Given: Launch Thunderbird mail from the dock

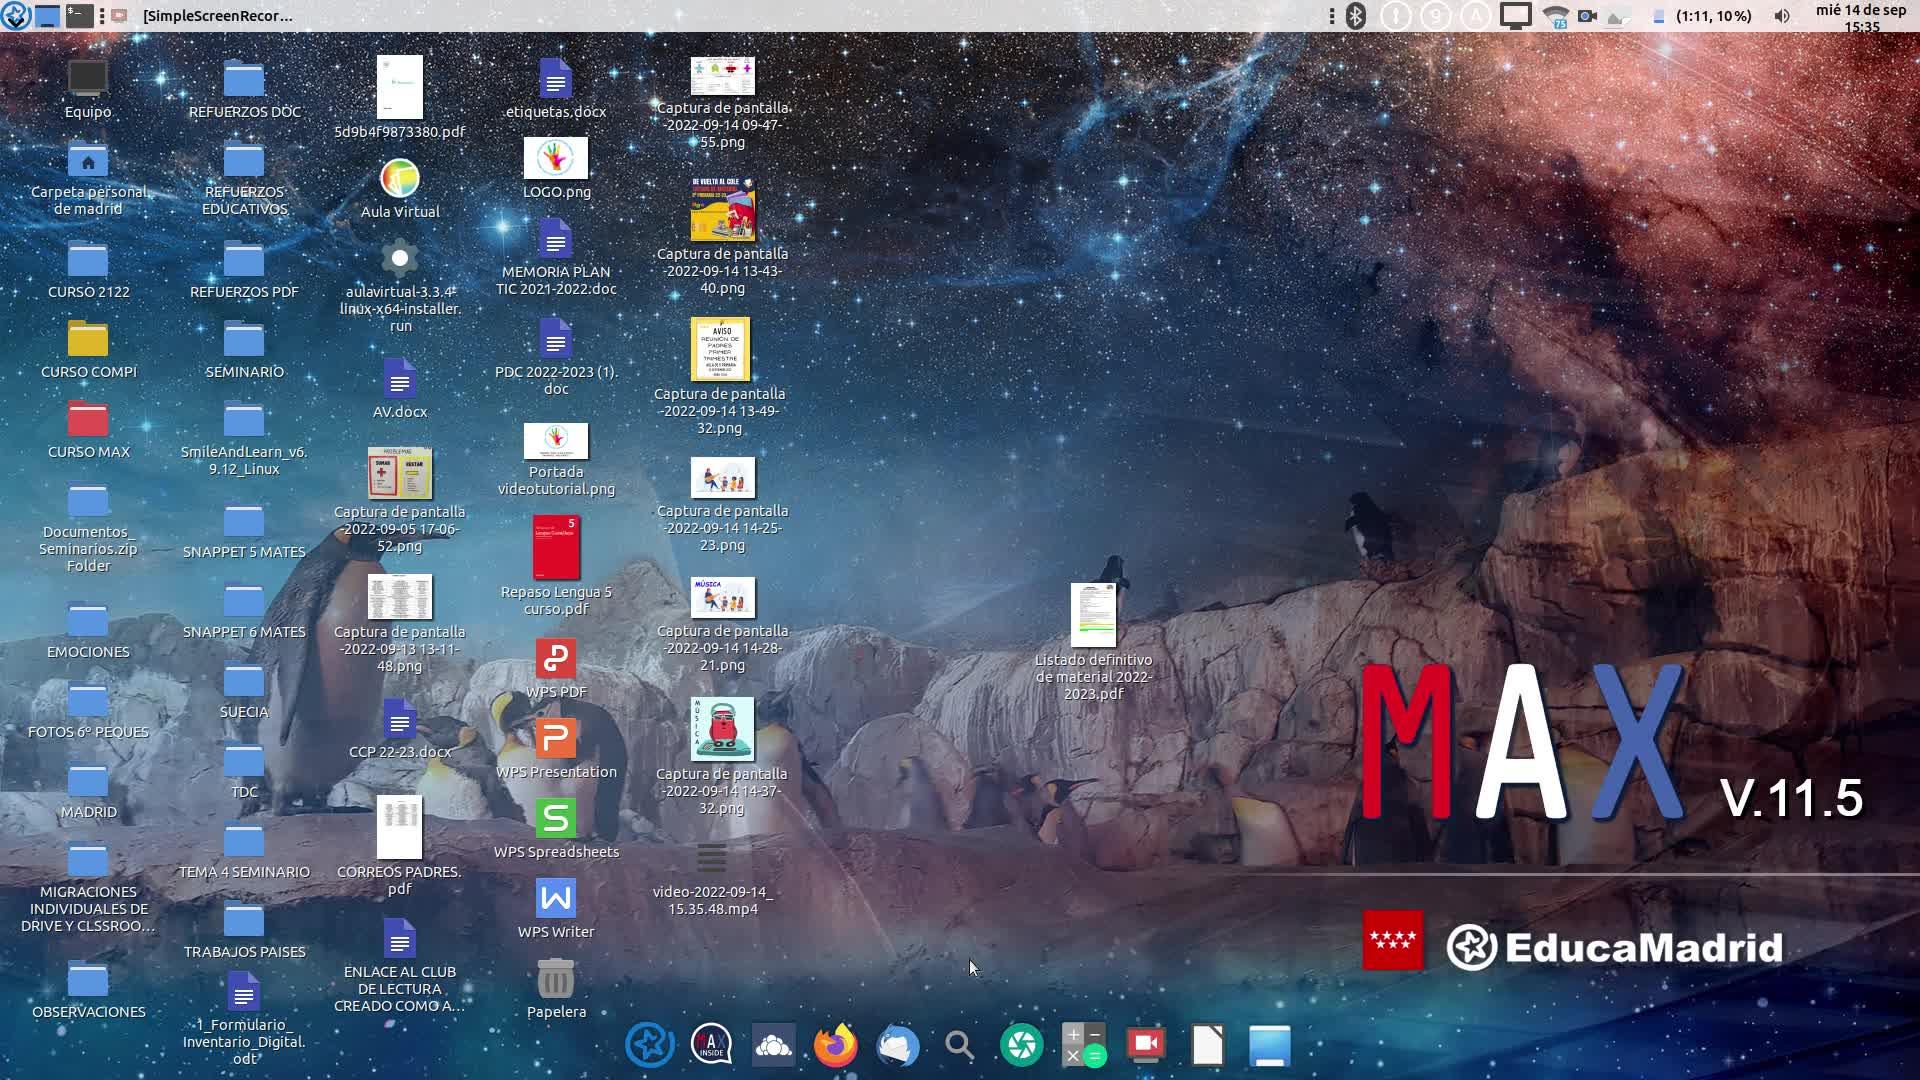Looking at the screenshot, I should [897, 1046].
